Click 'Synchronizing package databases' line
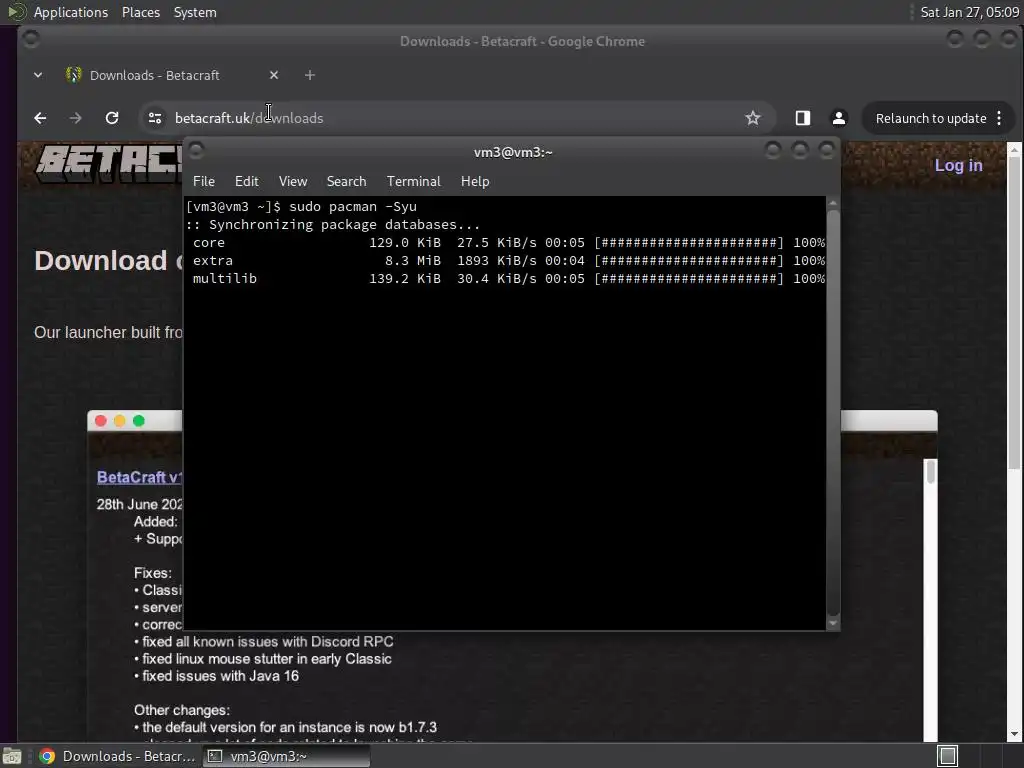Screen dimensions: 1024x768 click(x=333, y=225)
